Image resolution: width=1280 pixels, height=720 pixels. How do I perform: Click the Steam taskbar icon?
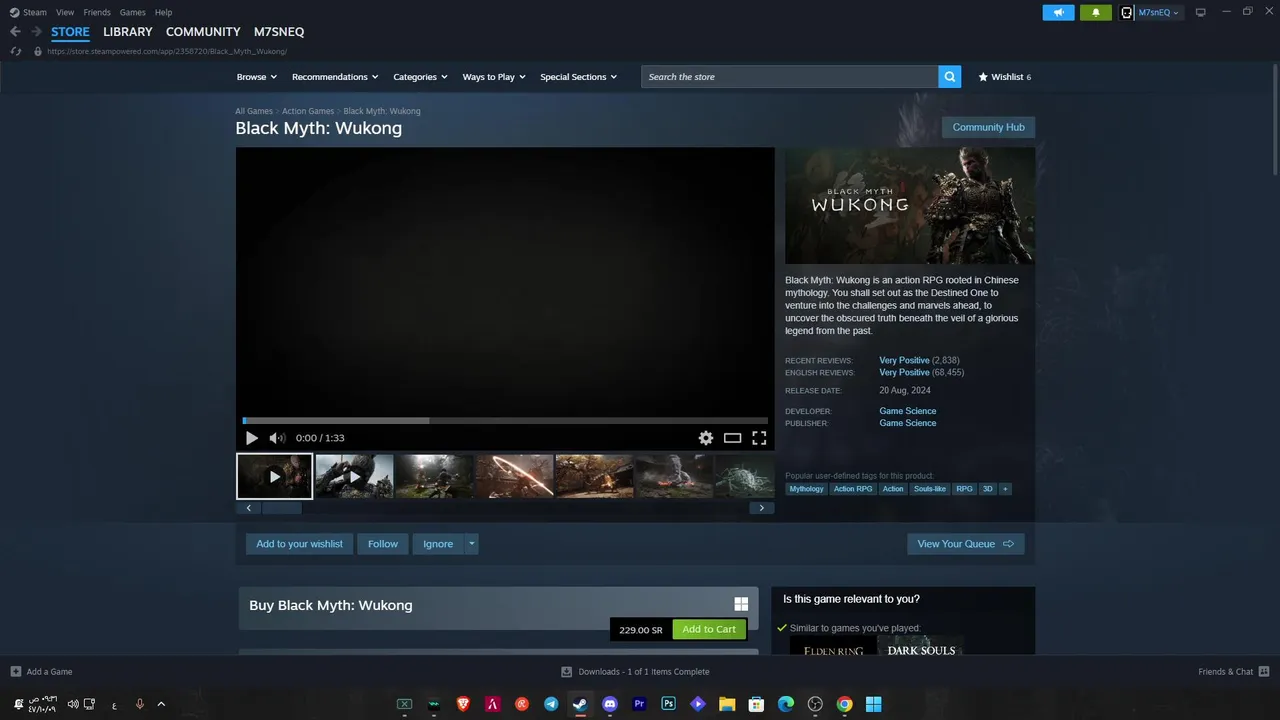(580, 704)
